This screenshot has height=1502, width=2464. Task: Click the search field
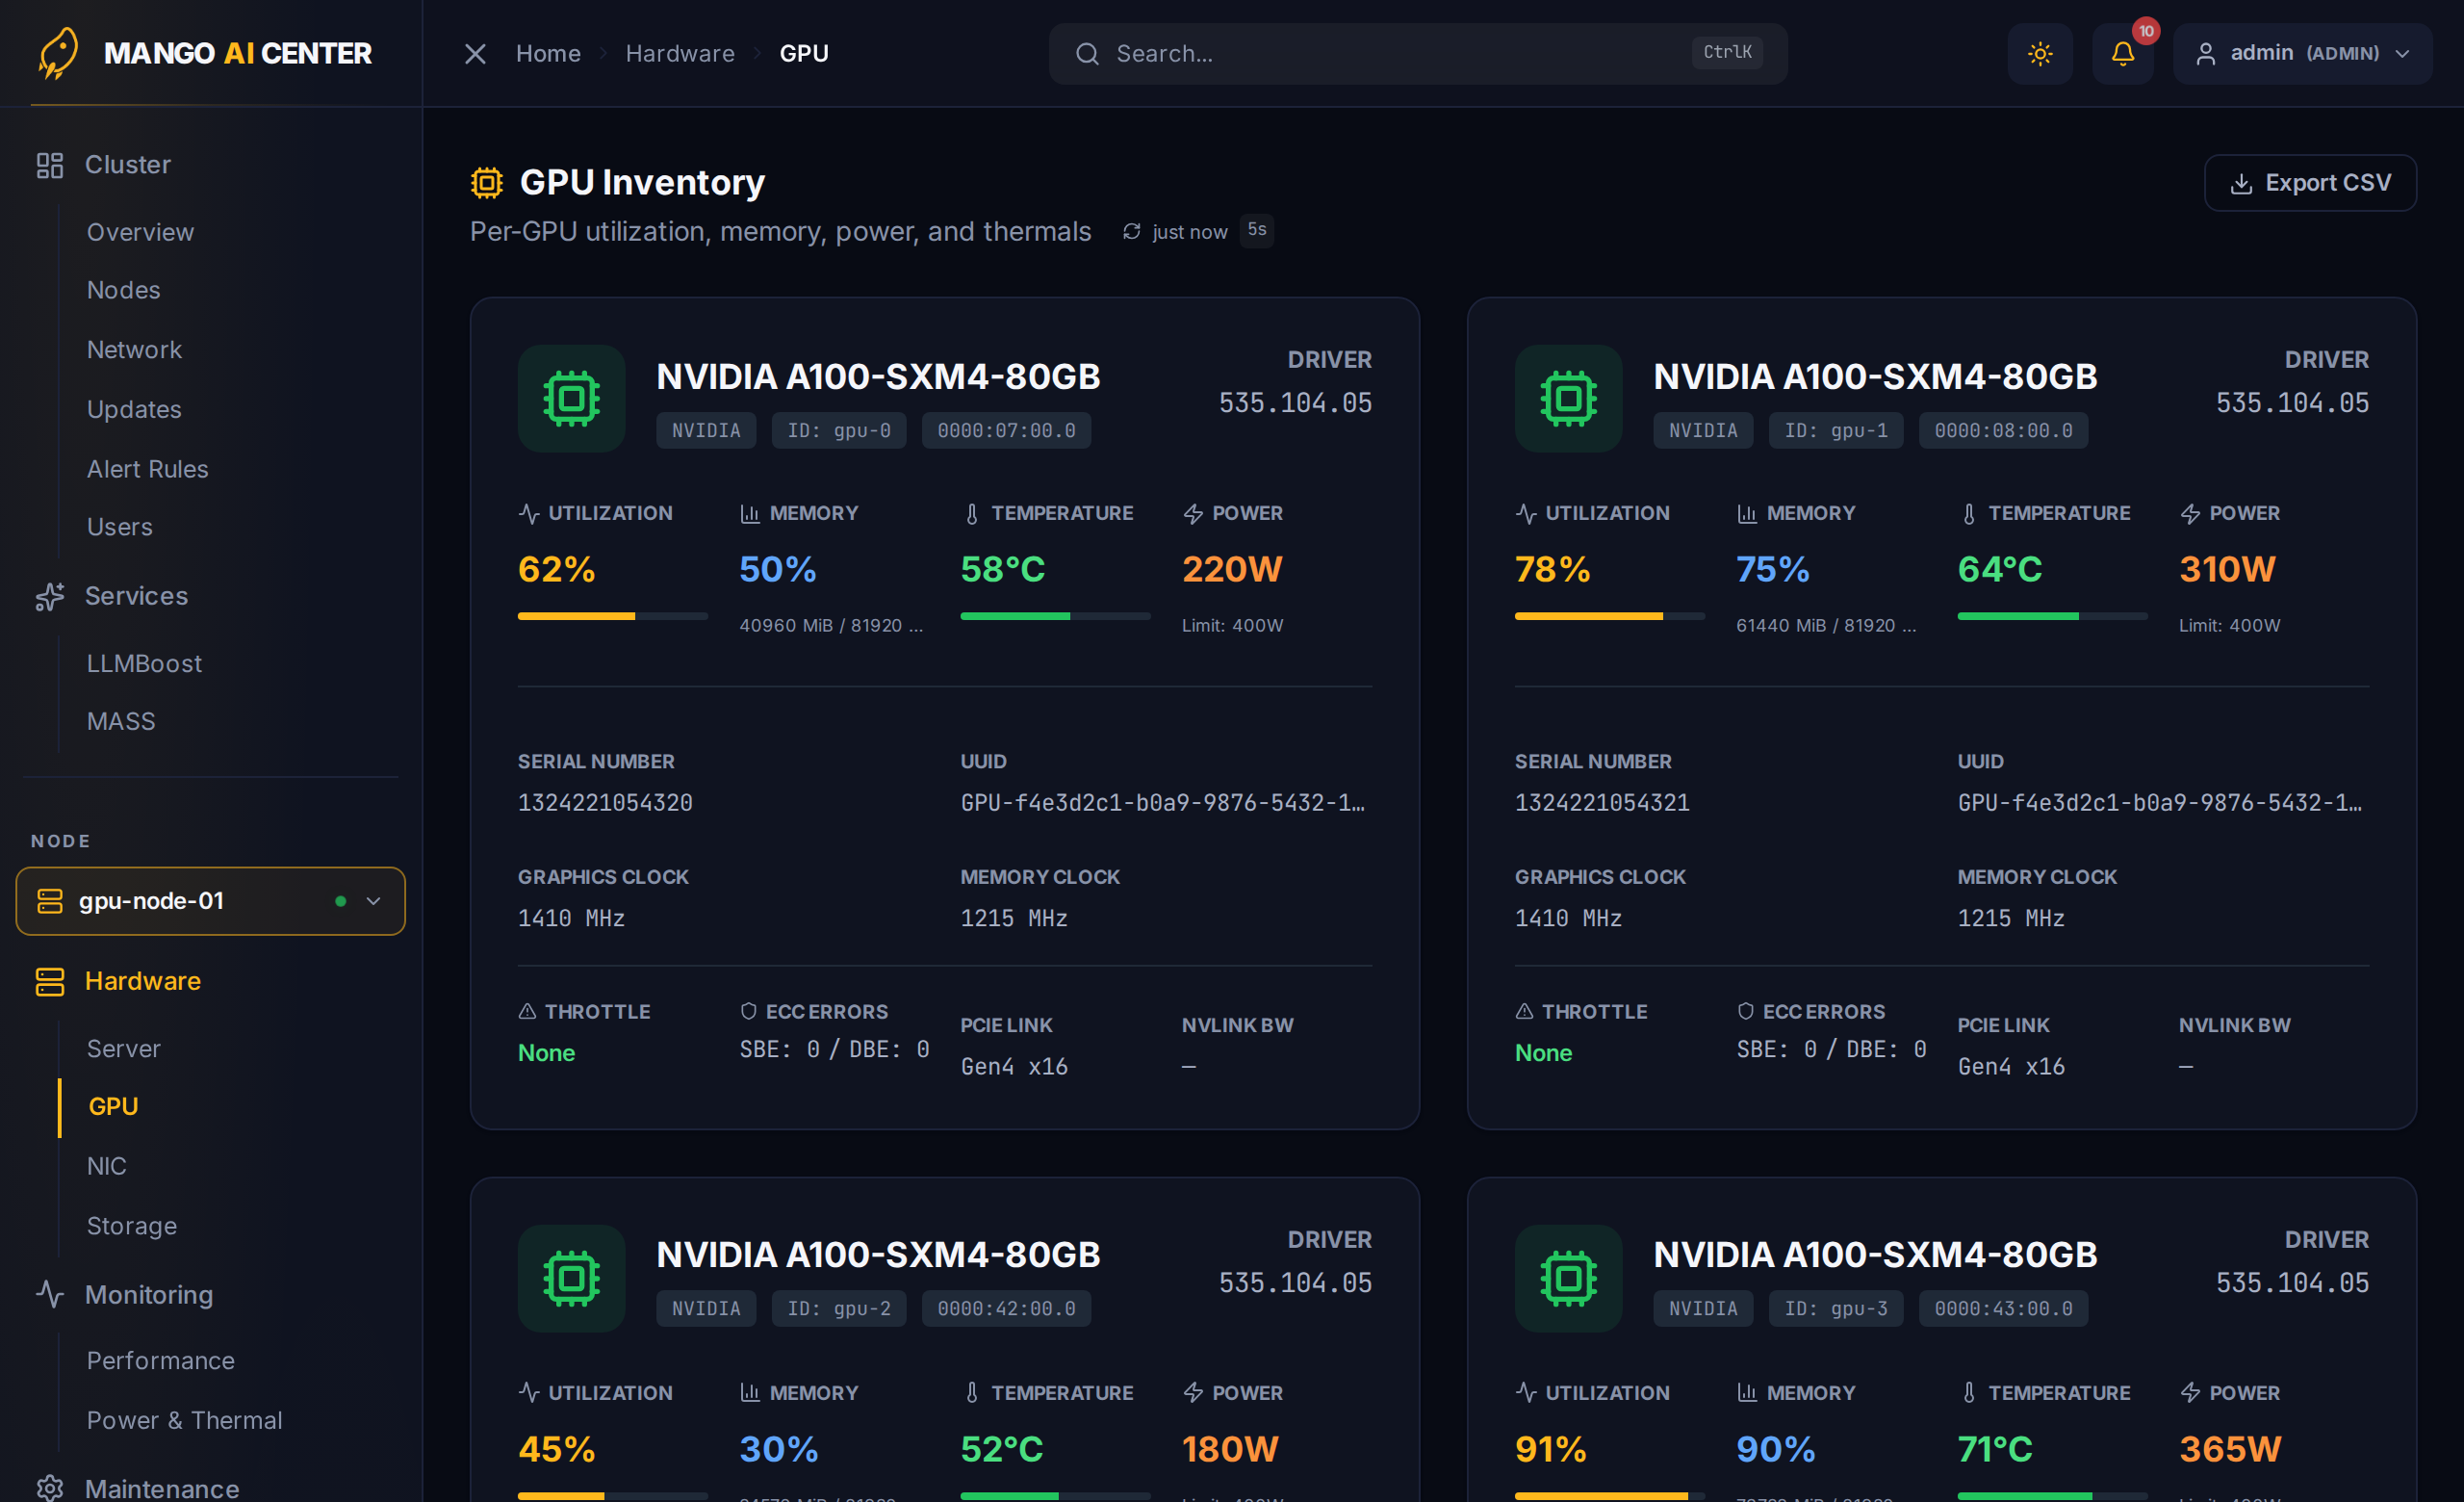(1417, 54)
